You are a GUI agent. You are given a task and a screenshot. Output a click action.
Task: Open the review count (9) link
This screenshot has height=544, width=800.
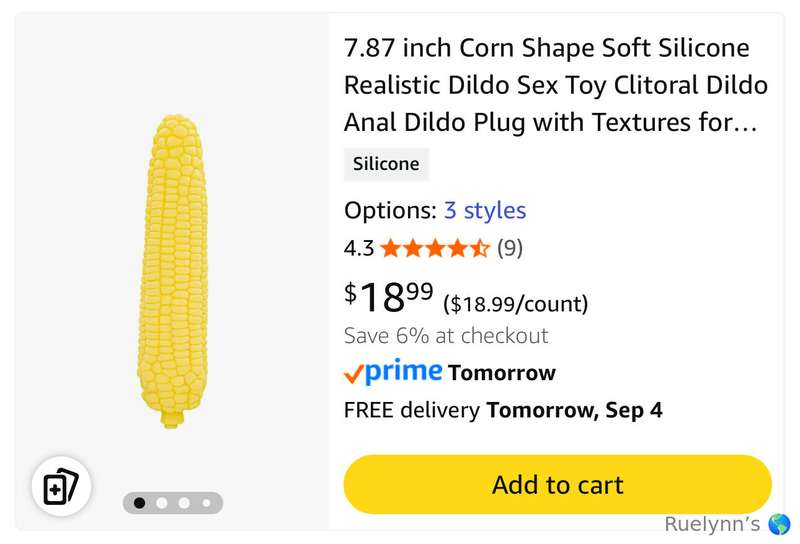point(510,249)
